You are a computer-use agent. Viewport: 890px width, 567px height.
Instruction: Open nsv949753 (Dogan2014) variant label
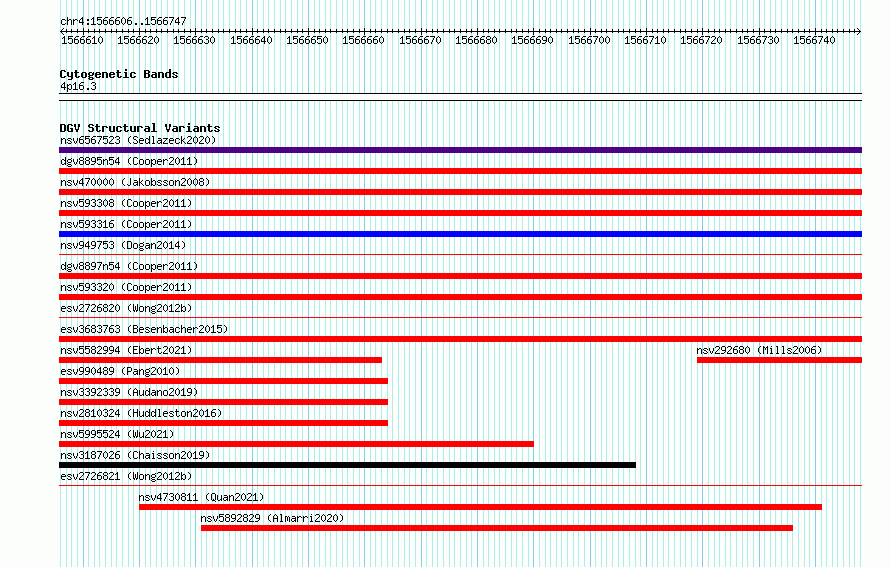pos(123,245)
